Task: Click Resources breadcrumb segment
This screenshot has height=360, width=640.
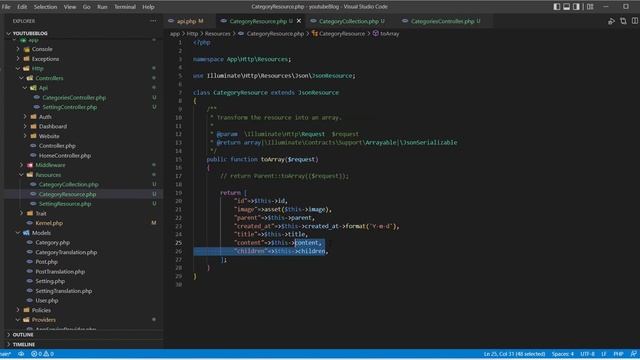Action: click(x=218, y=34)
